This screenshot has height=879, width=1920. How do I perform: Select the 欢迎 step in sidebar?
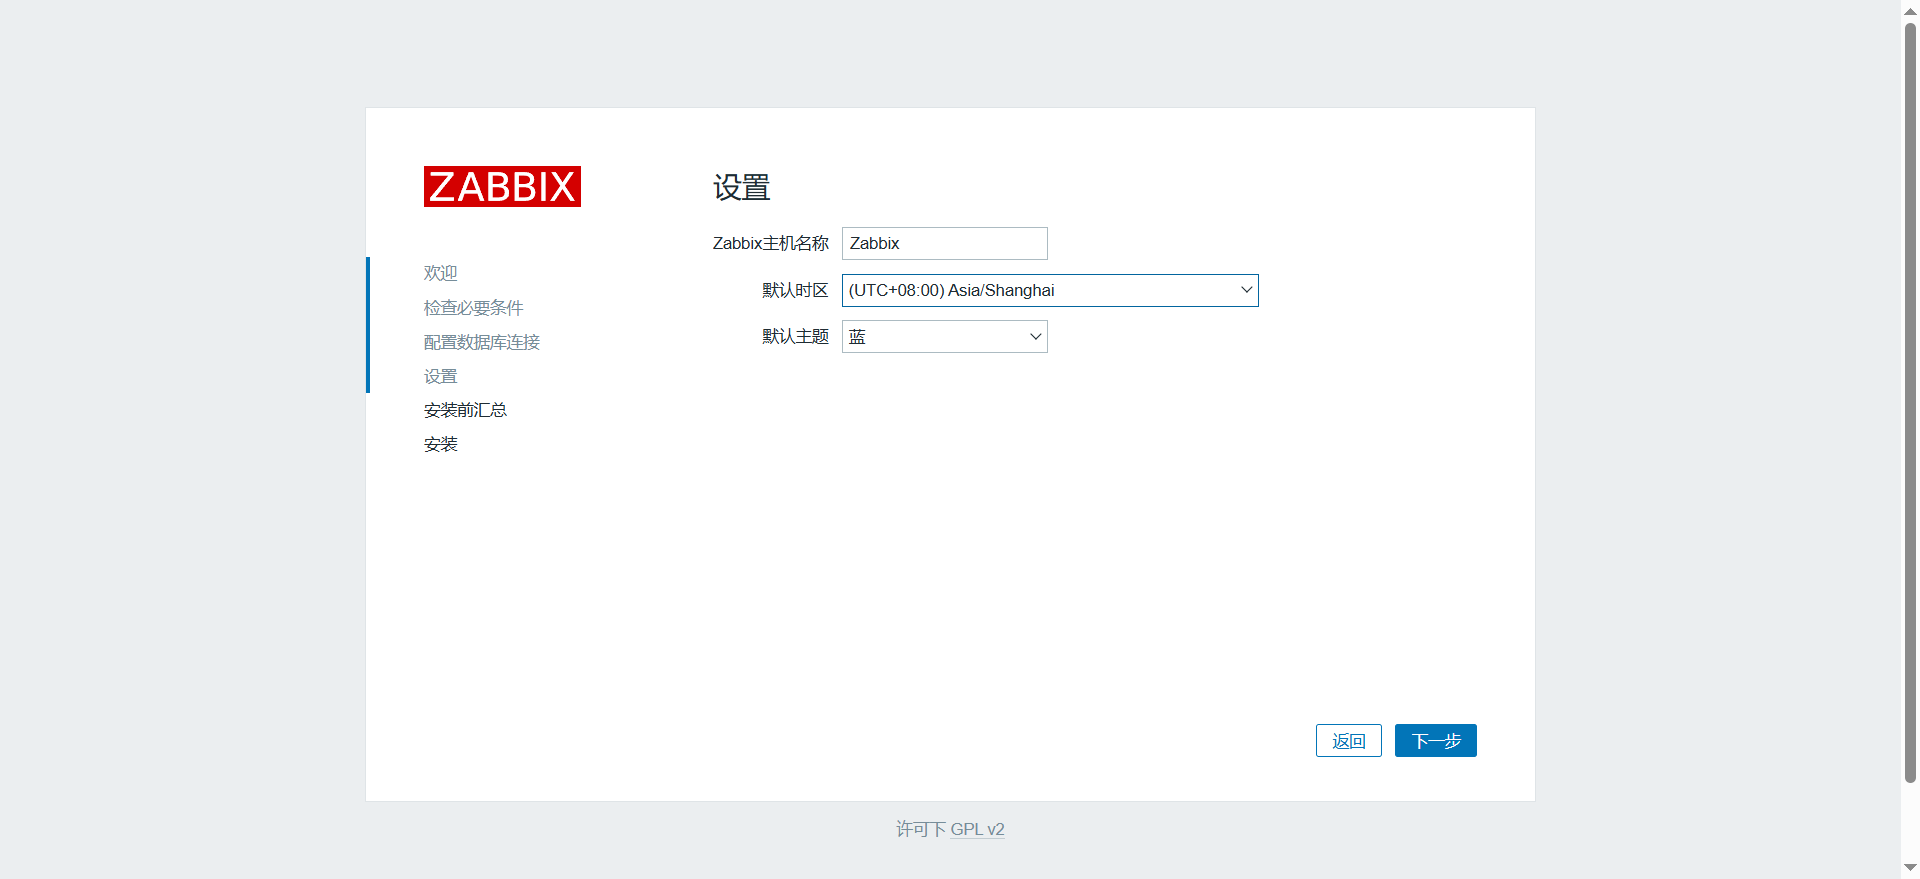(x=440, y=273)
